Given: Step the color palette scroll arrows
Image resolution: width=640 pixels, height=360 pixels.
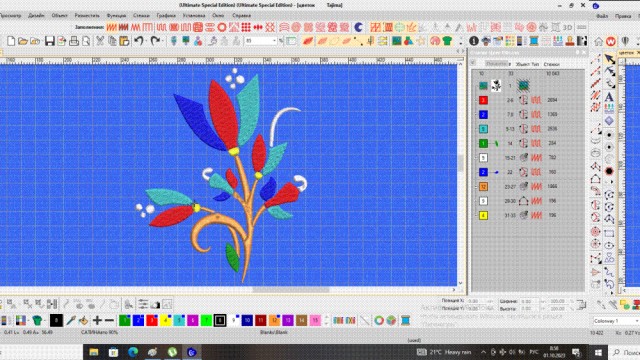Looking at the screenshot, I should pyautogui.click(x=326, y=320).
